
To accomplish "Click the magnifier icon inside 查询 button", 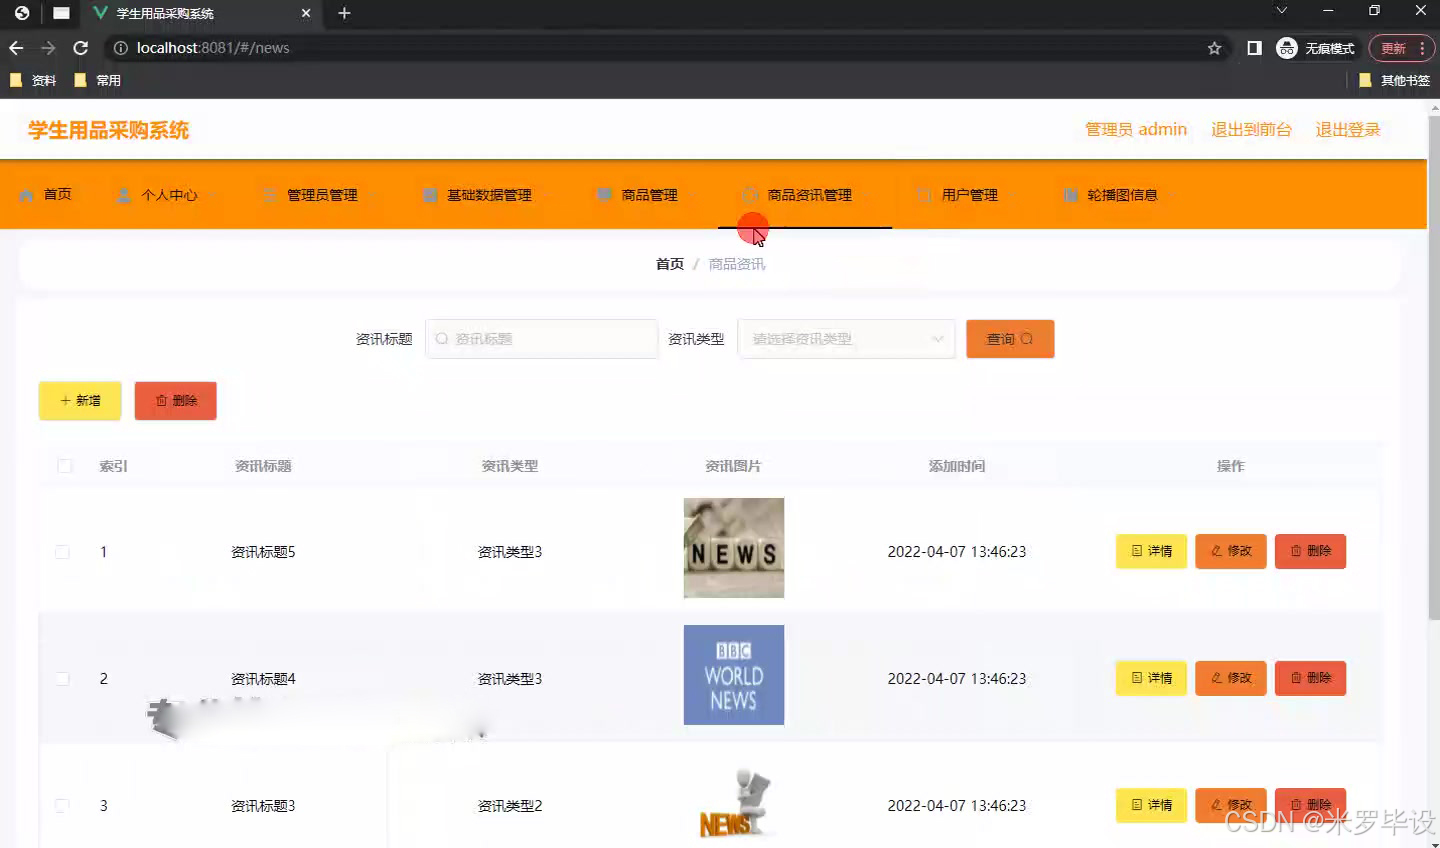I will pyautogui.click(x=1026, y=339).
